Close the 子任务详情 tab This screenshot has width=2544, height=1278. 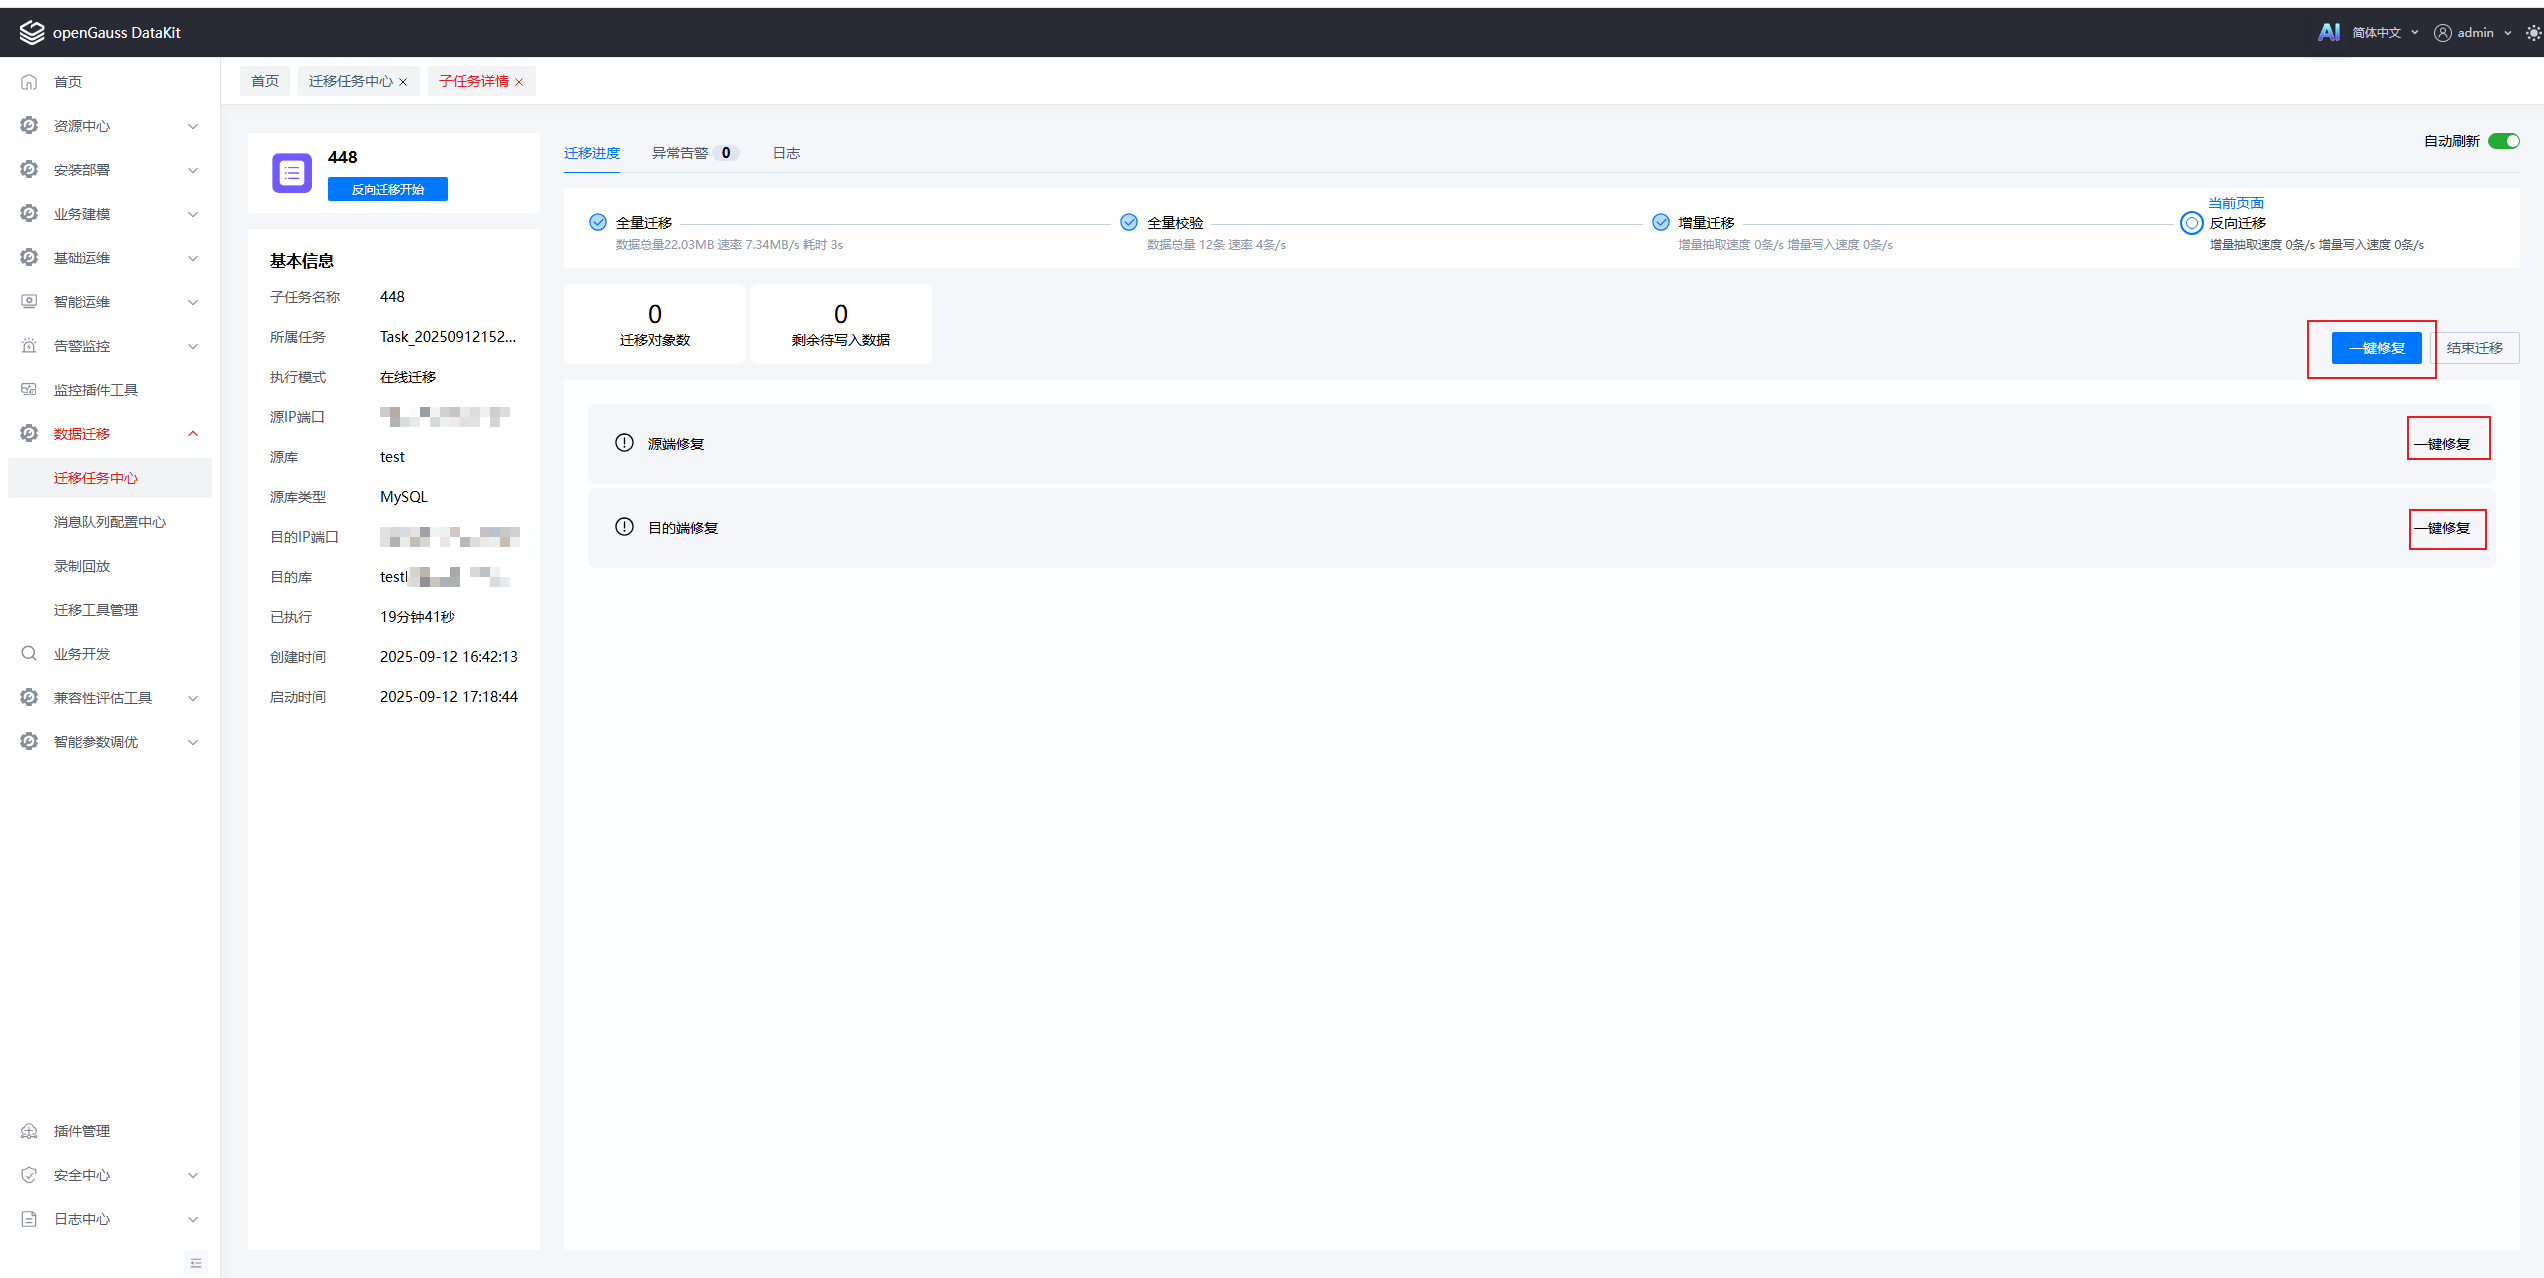coord(519,82)
